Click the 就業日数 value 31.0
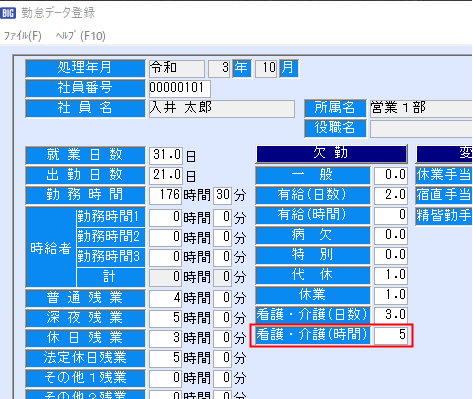The width and height of the screenshot is (473, 399). click(166, 155)
